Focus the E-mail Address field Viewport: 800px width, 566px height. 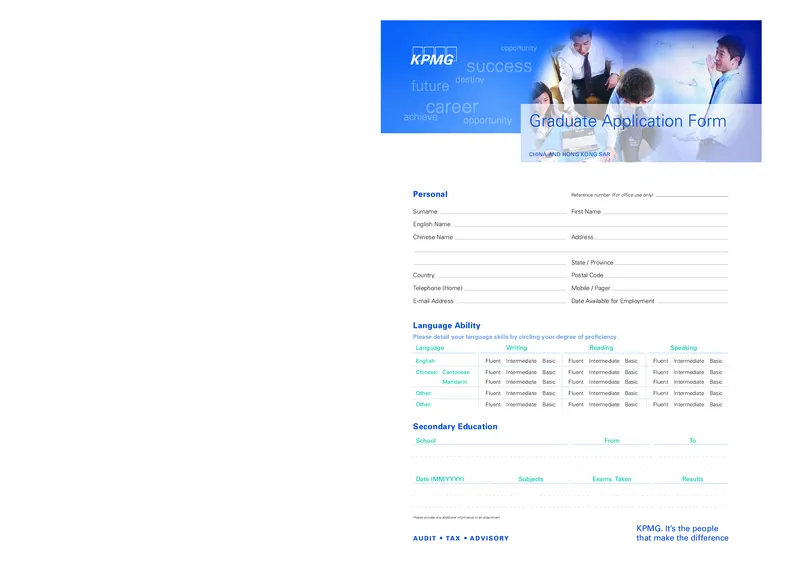(511, 301)
